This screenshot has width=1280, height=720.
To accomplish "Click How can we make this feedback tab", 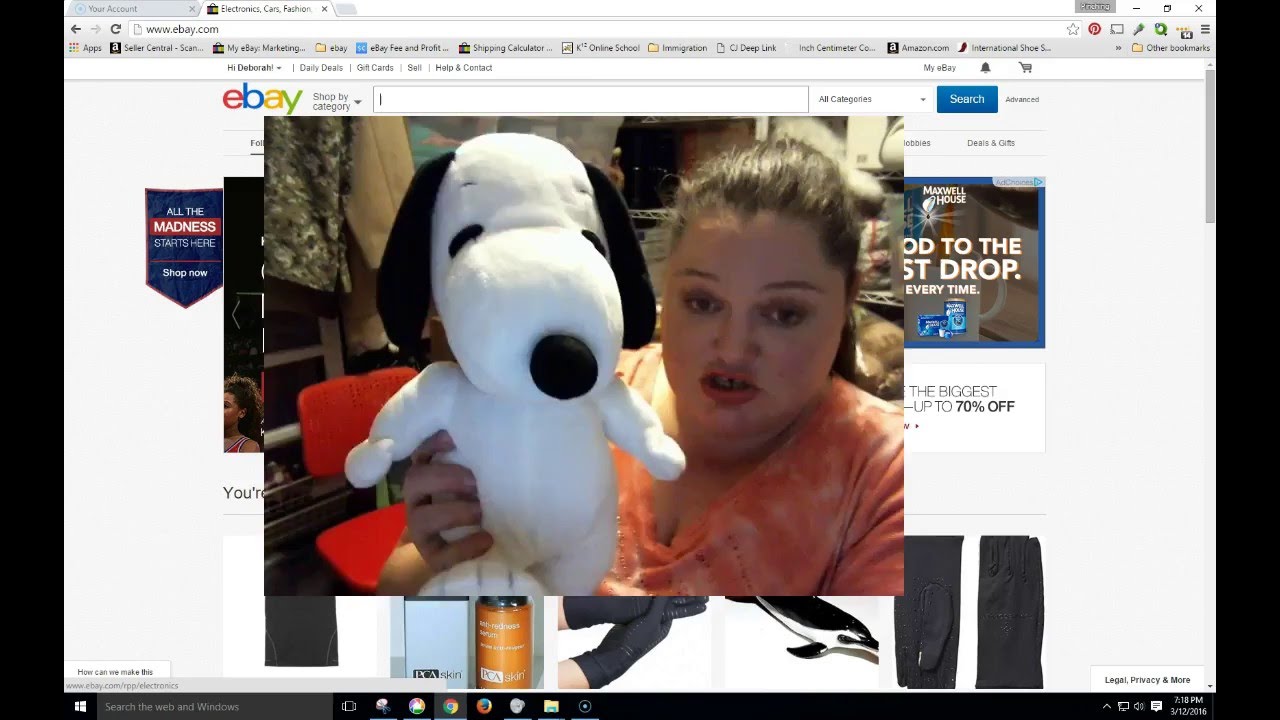I will coord(116,672).
